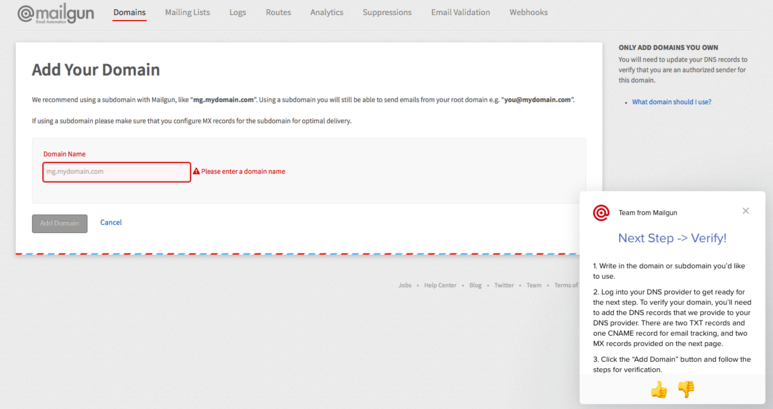This screenshot has height=409, width=773.
Task: Open the Webhooks tab
Action: [528, 12]
